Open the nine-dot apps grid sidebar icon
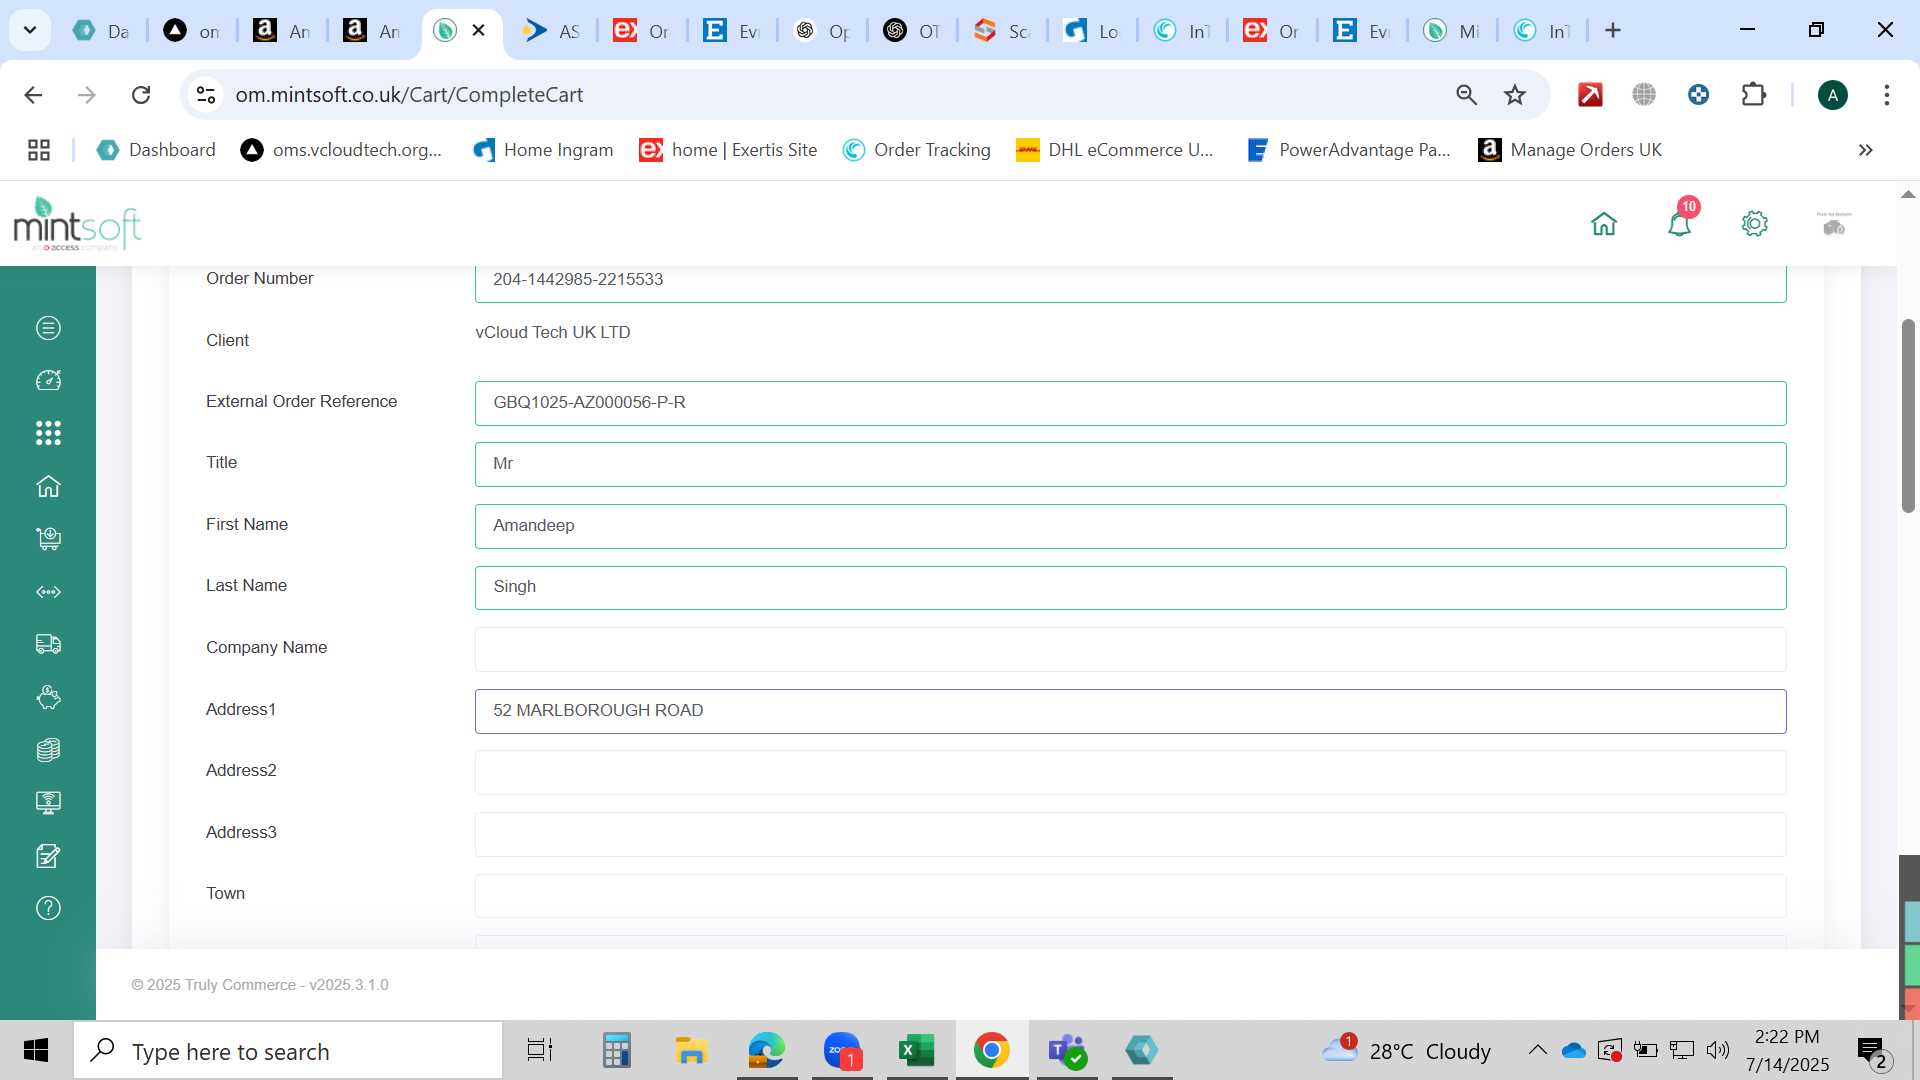The height and width of the screenshot is (1080, 1920). click(48, 433)
